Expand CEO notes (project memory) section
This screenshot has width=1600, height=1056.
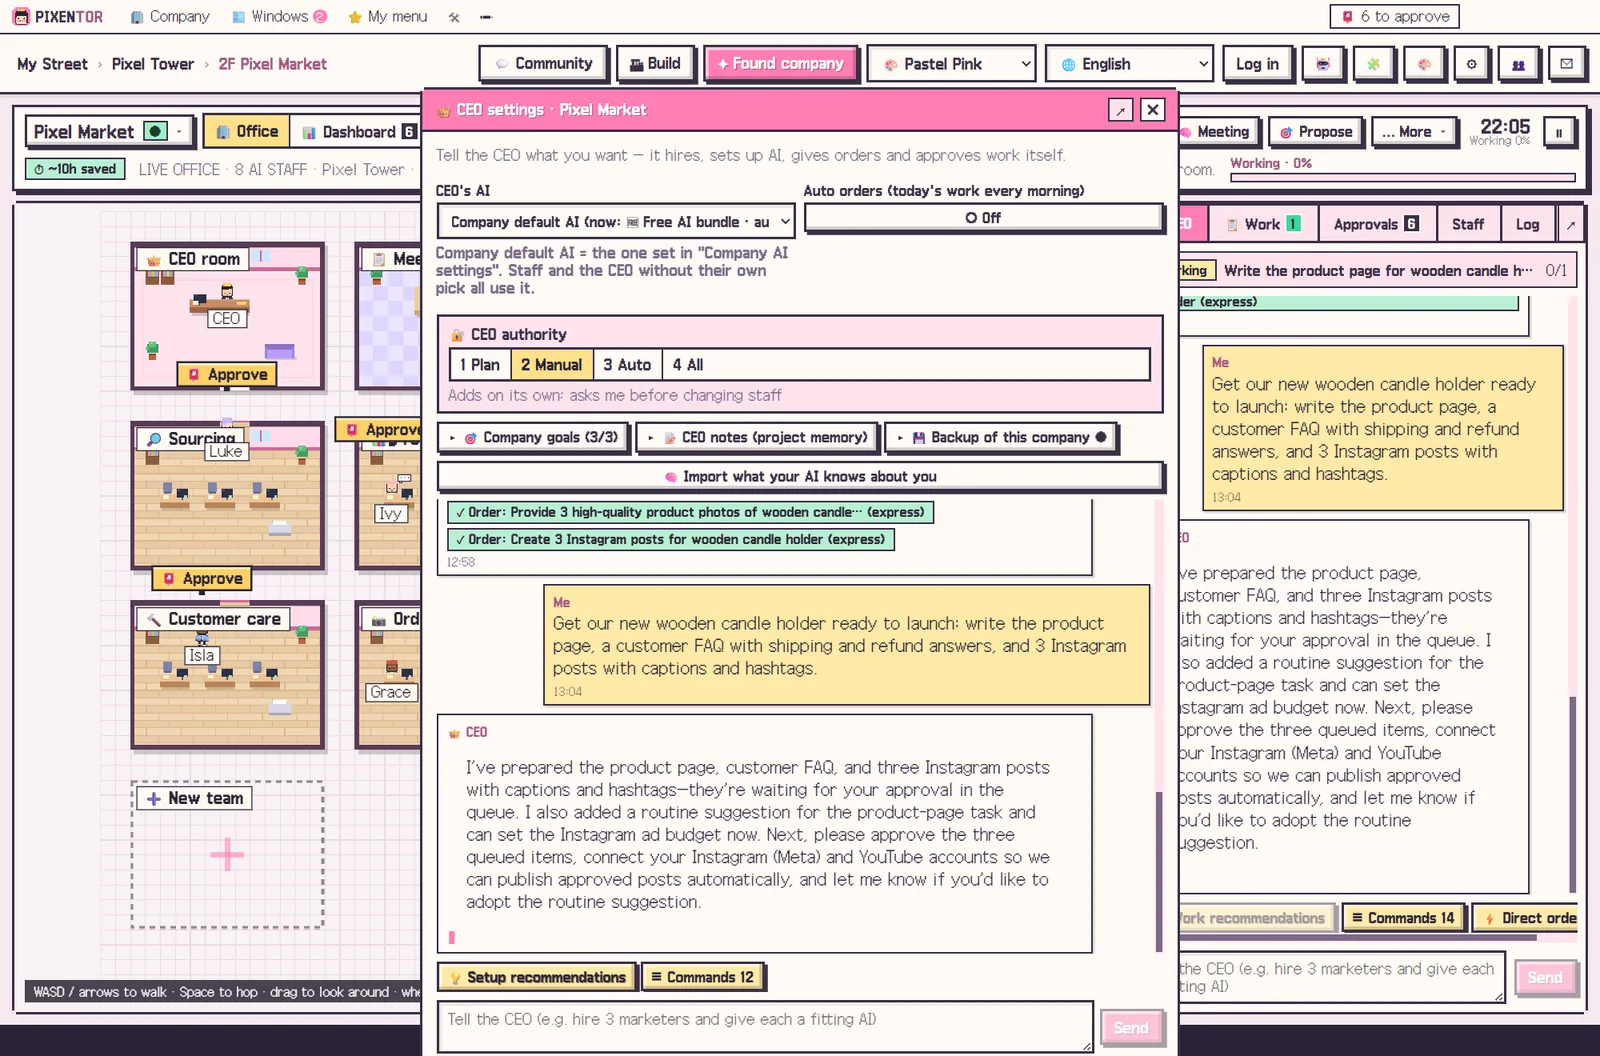pos(757,438)
